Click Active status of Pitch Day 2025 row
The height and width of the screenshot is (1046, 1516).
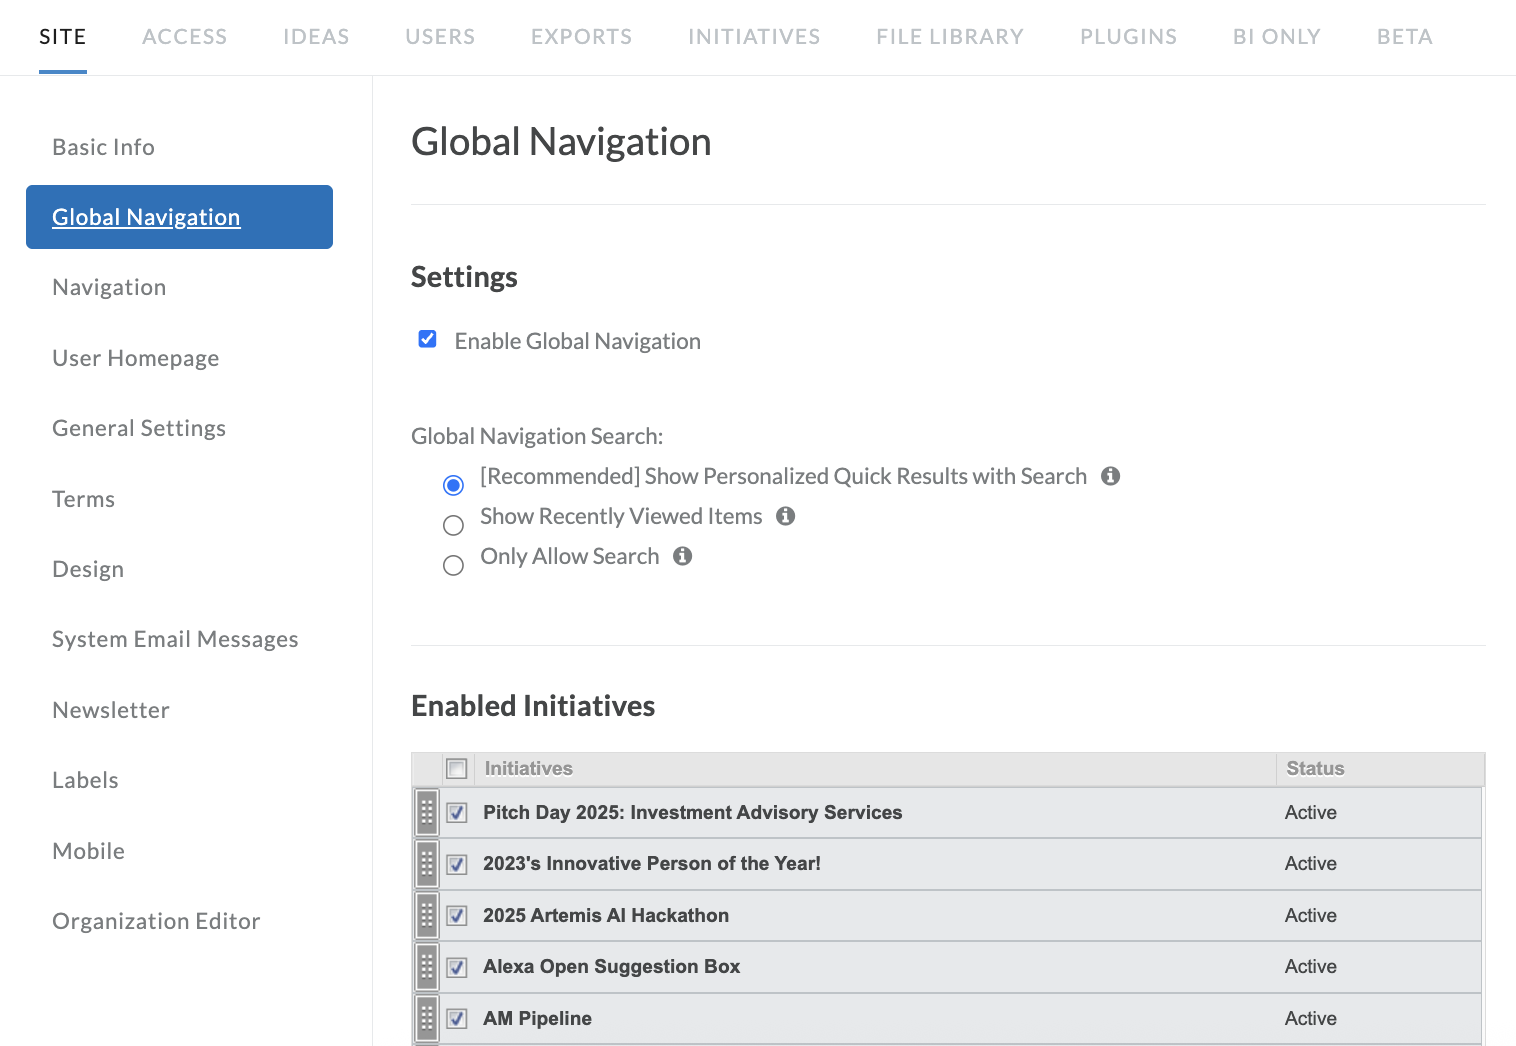[x=1311, y=813]
